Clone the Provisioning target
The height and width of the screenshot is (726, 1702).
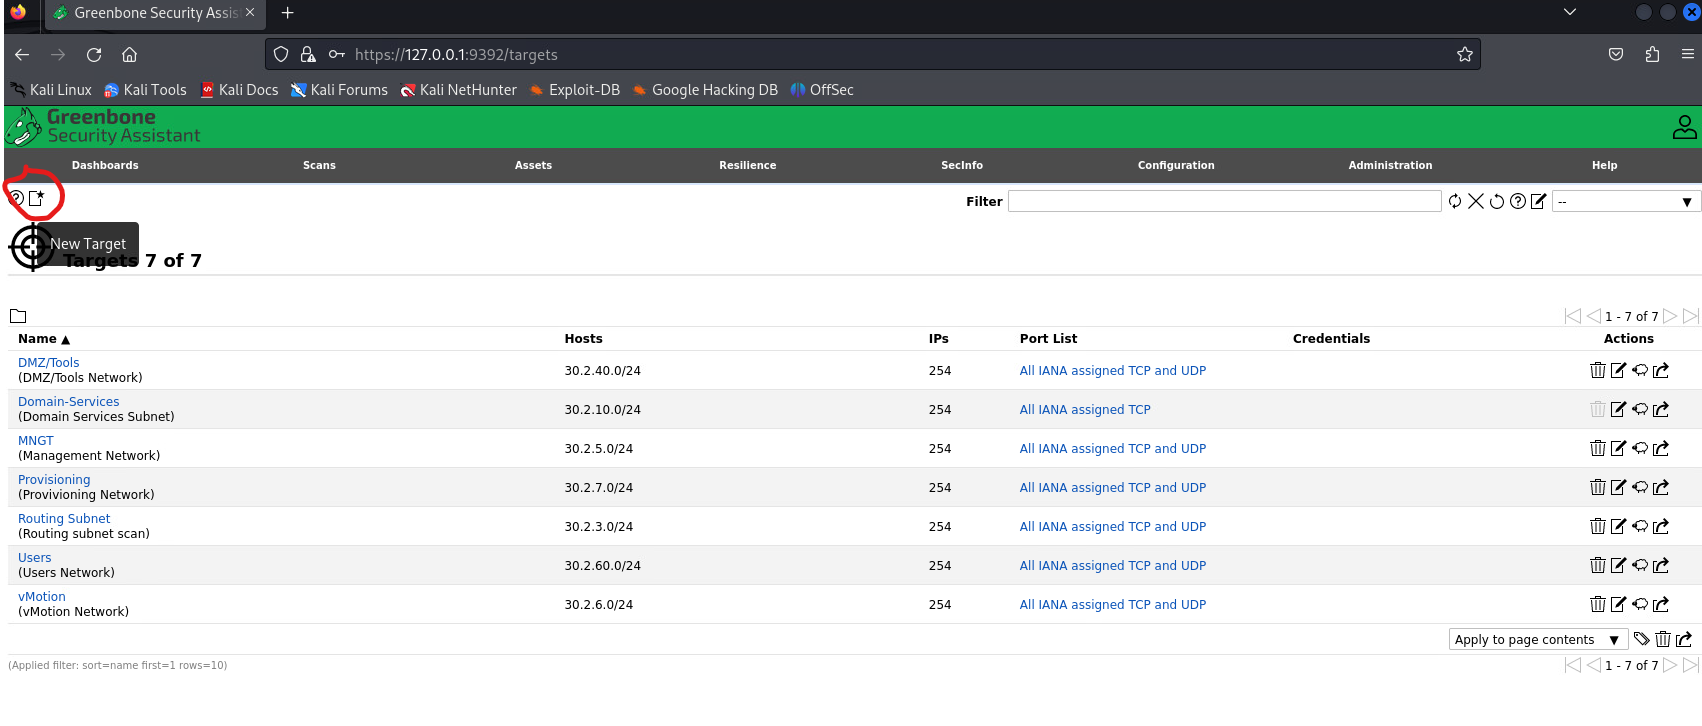pos(1640,487)
